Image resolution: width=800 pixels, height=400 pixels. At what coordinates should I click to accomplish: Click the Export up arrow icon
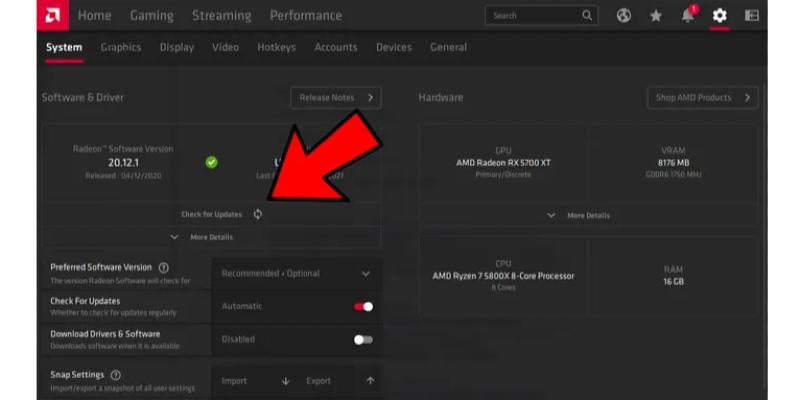click(370, 381)
